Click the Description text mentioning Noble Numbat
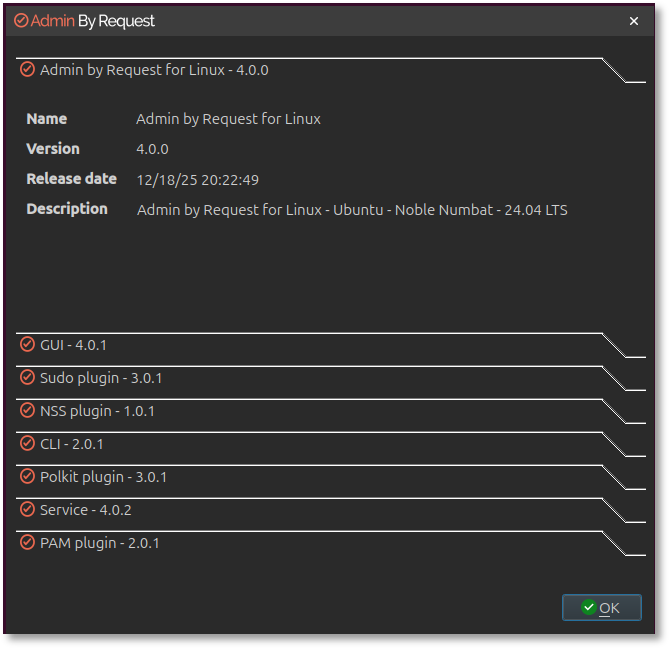This screenshot has height=648, width=669. coord(352,210)
